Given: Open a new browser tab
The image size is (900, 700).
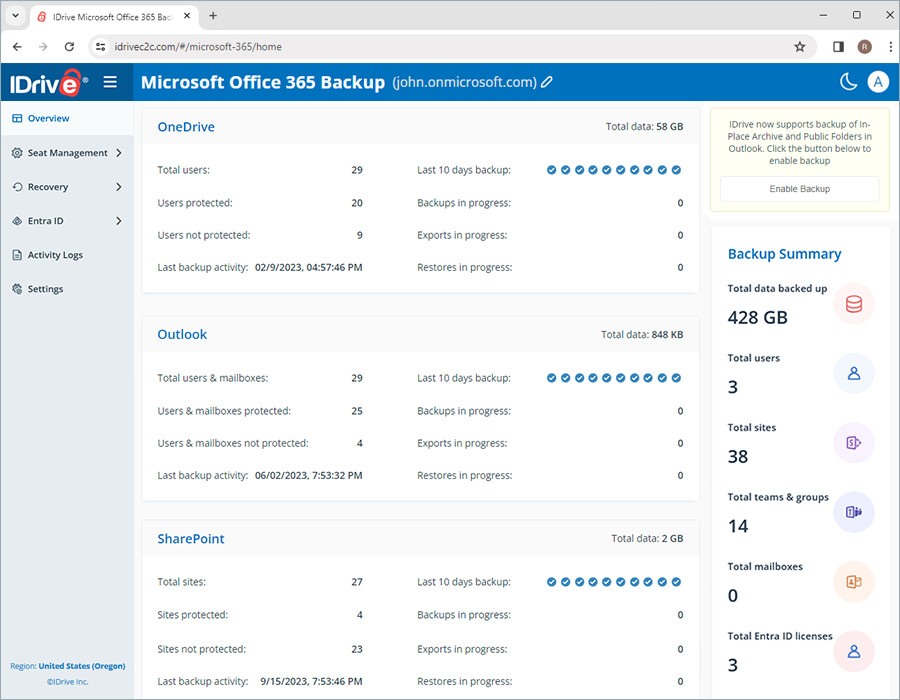Looking at the screenshot, I should 213,16.
